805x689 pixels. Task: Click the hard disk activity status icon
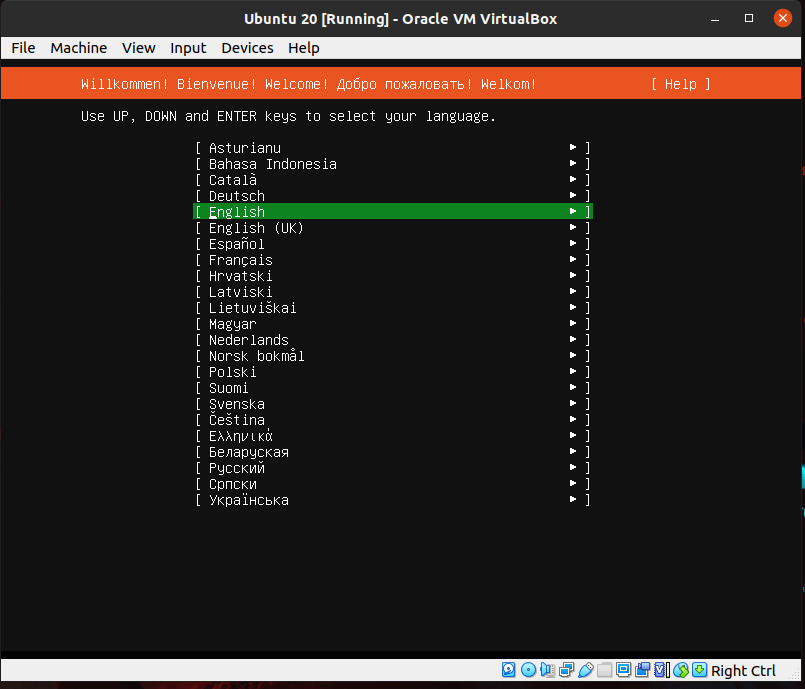click(x=508, y=670)
